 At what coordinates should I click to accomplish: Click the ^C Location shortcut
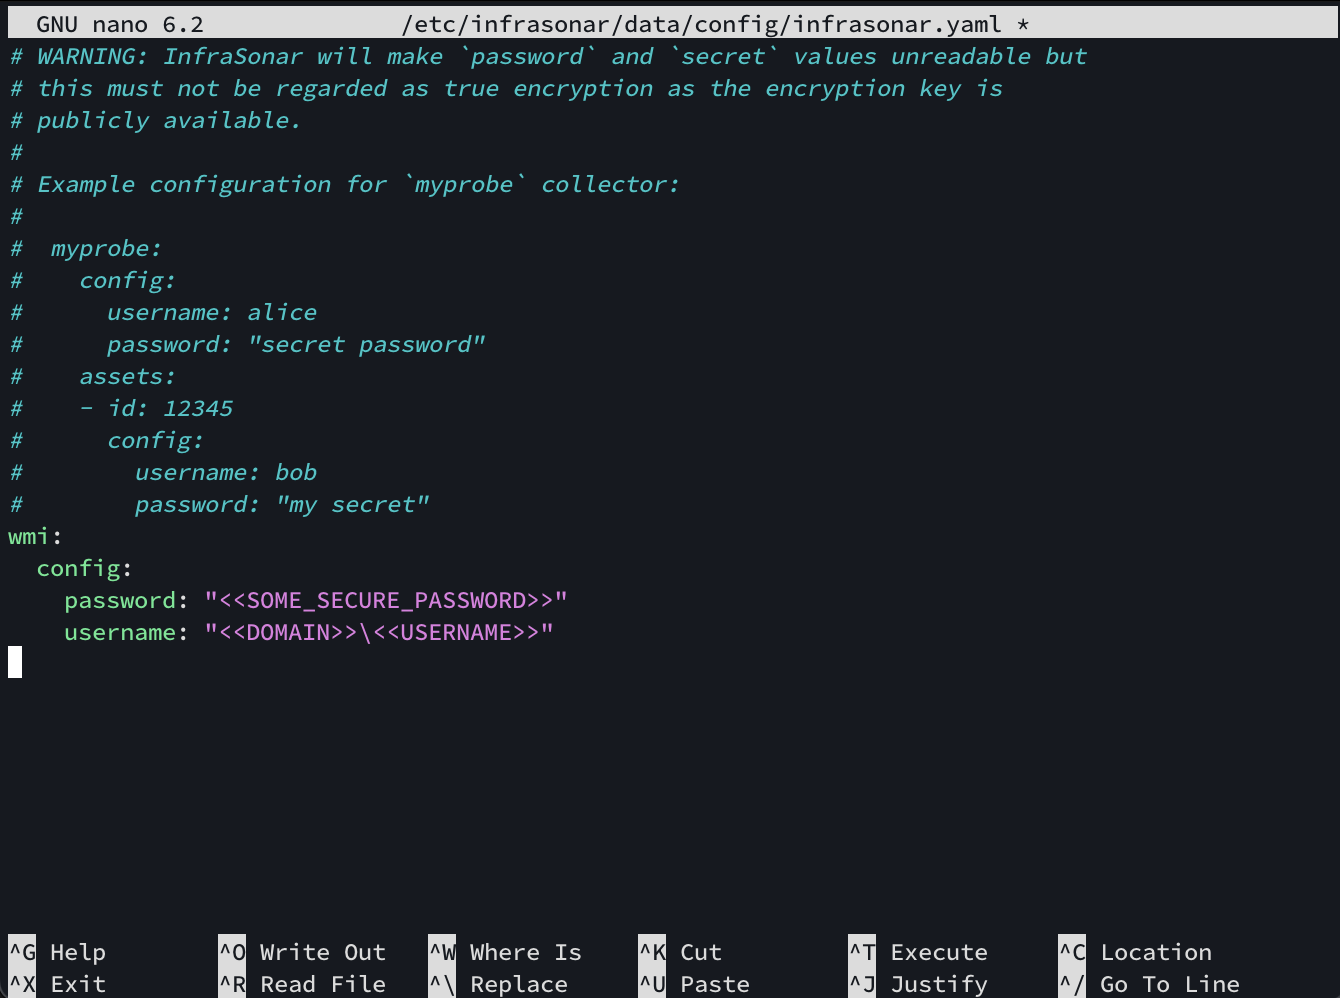point(1135,952)
